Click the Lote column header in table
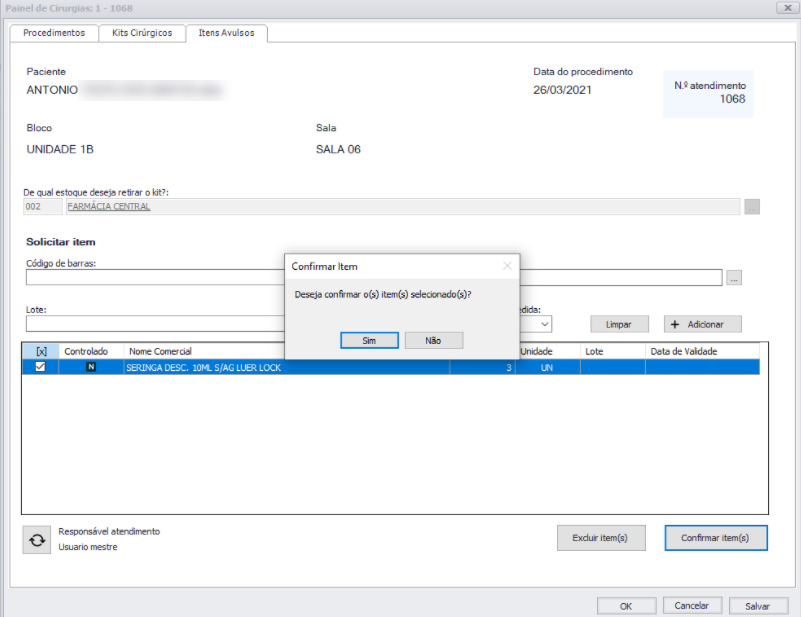 612,351
